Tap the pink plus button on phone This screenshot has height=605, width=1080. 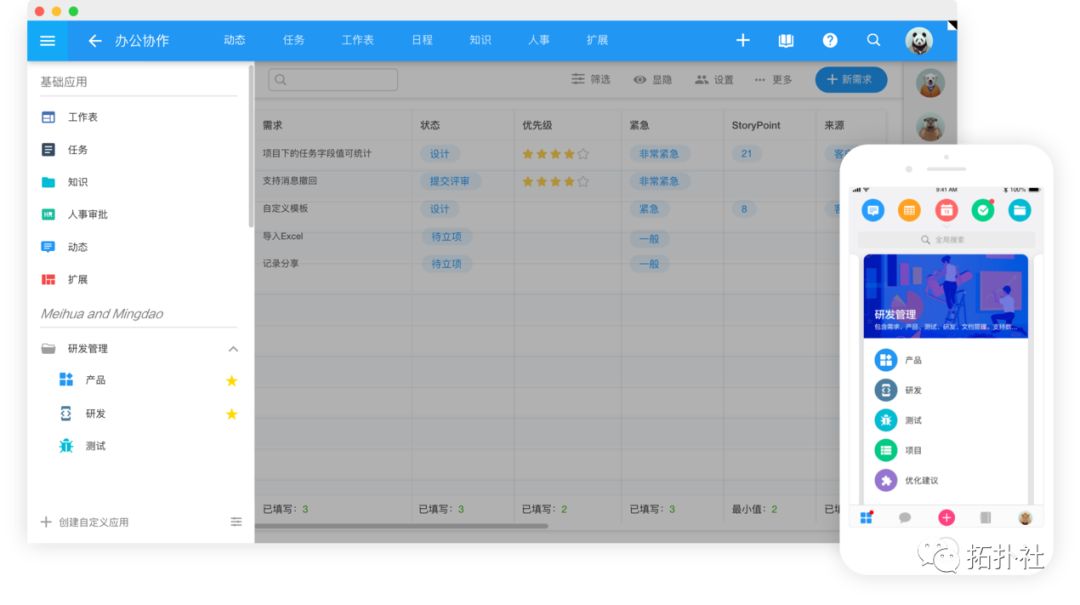pos(946,517)
